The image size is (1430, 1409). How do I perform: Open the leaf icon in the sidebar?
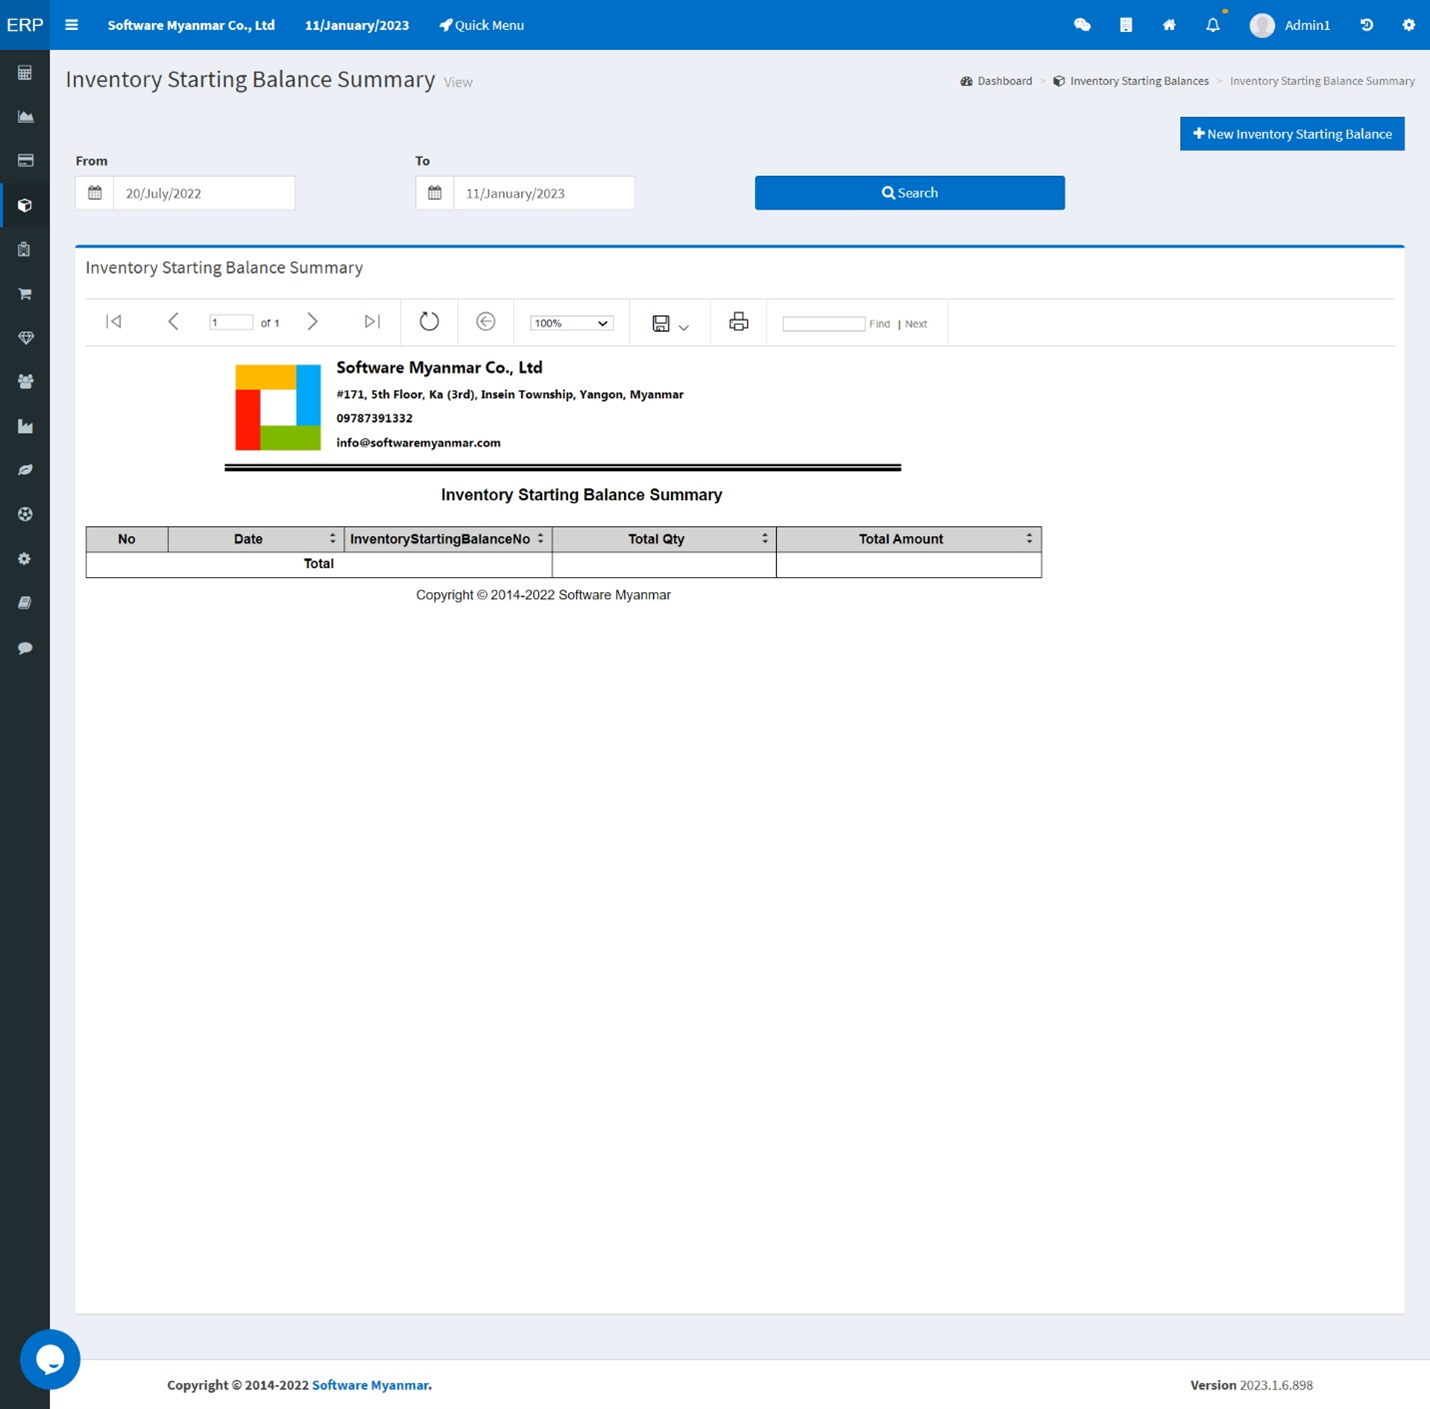click(x=25, y=470)
